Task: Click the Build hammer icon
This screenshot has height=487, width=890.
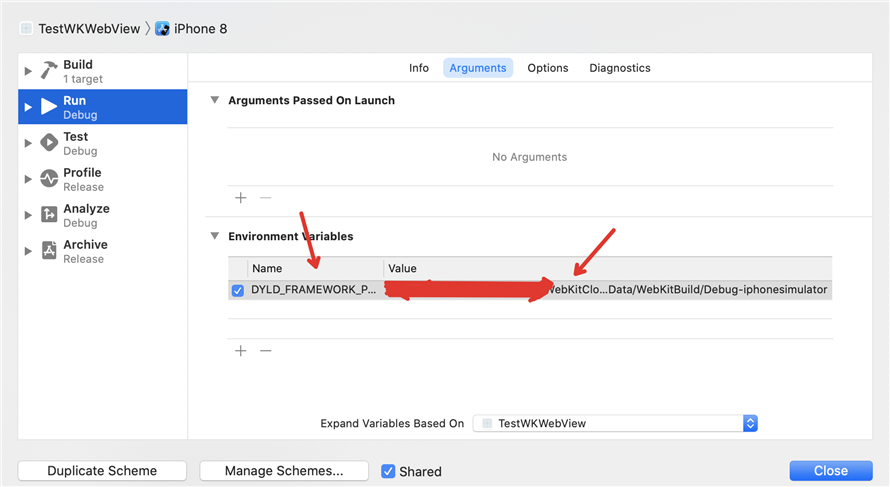Action: coord(49,71)
